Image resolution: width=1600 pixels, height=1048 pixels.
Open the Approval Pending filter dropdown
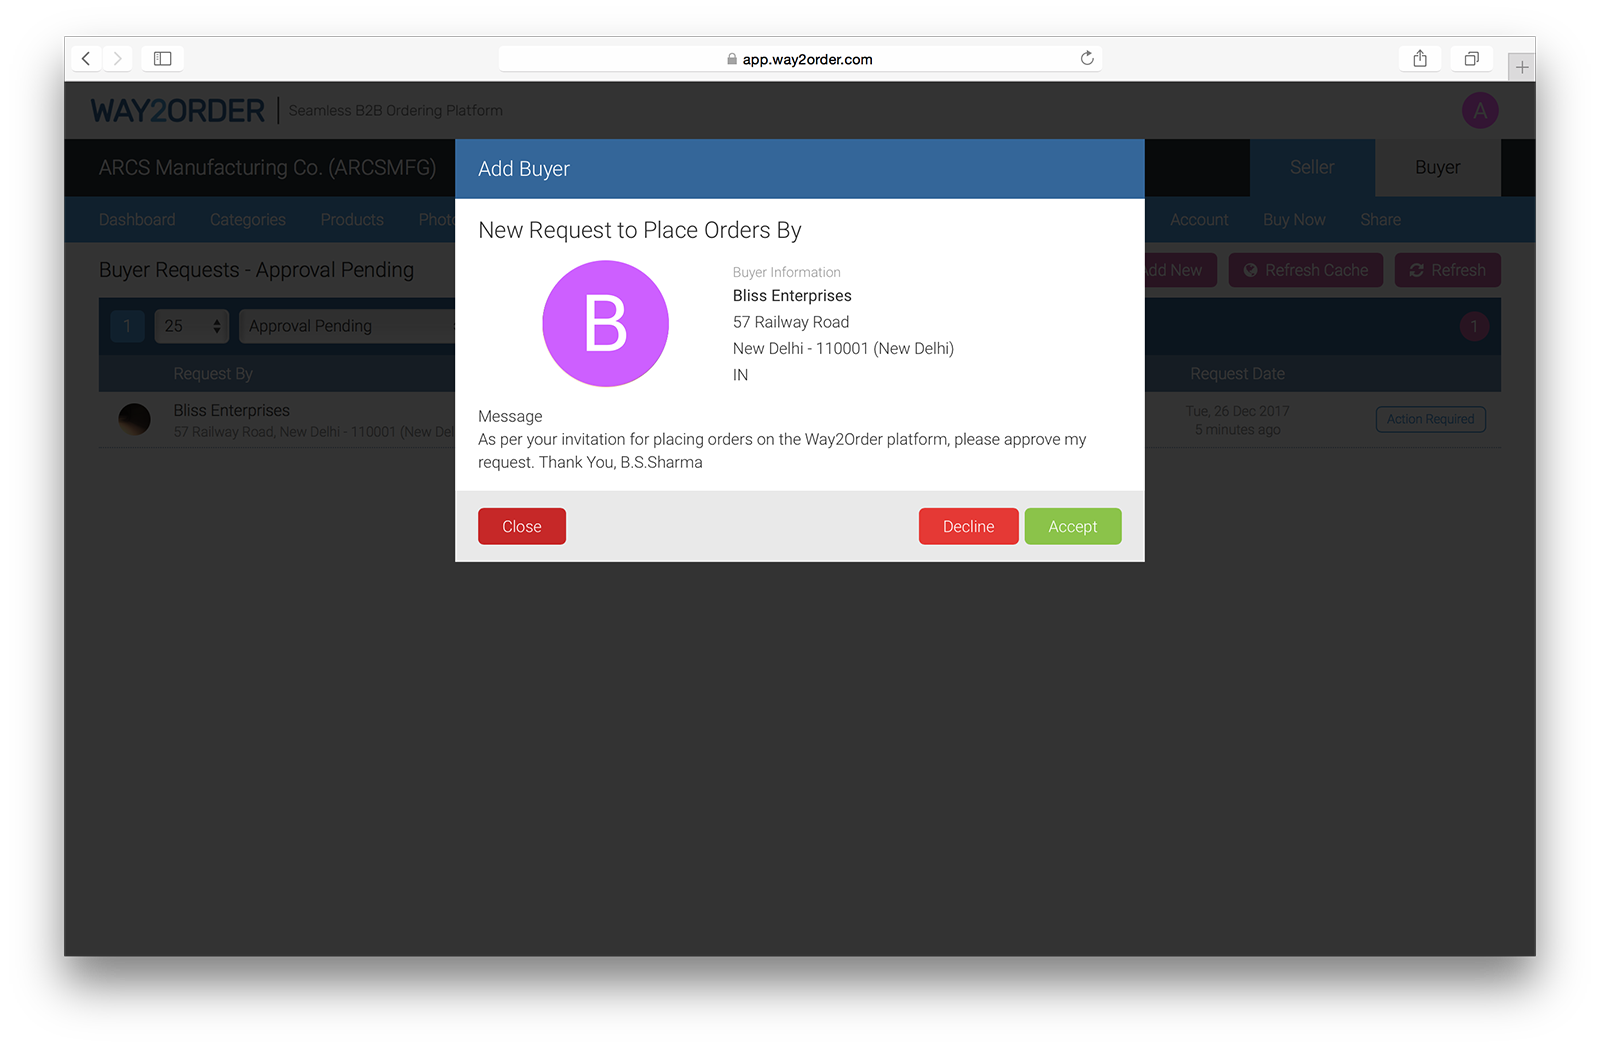point(347,326)
